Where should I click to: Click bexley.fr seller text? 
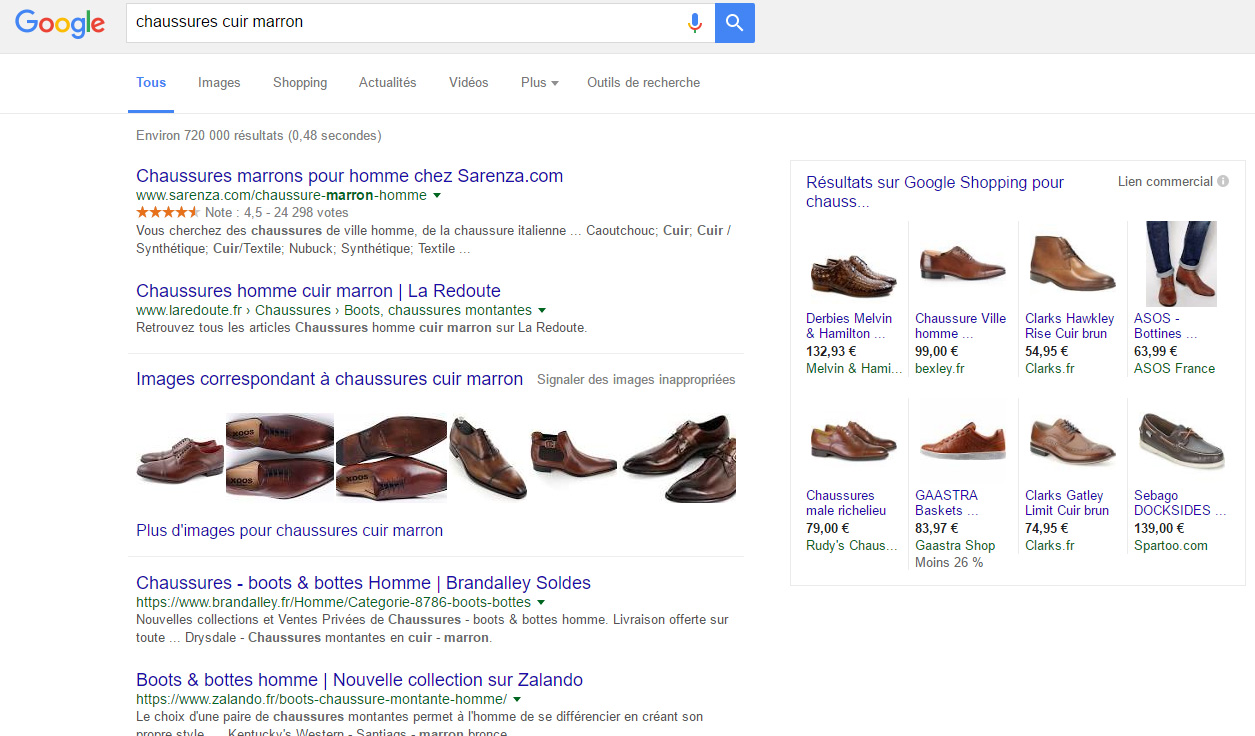[x=940, y=368]
